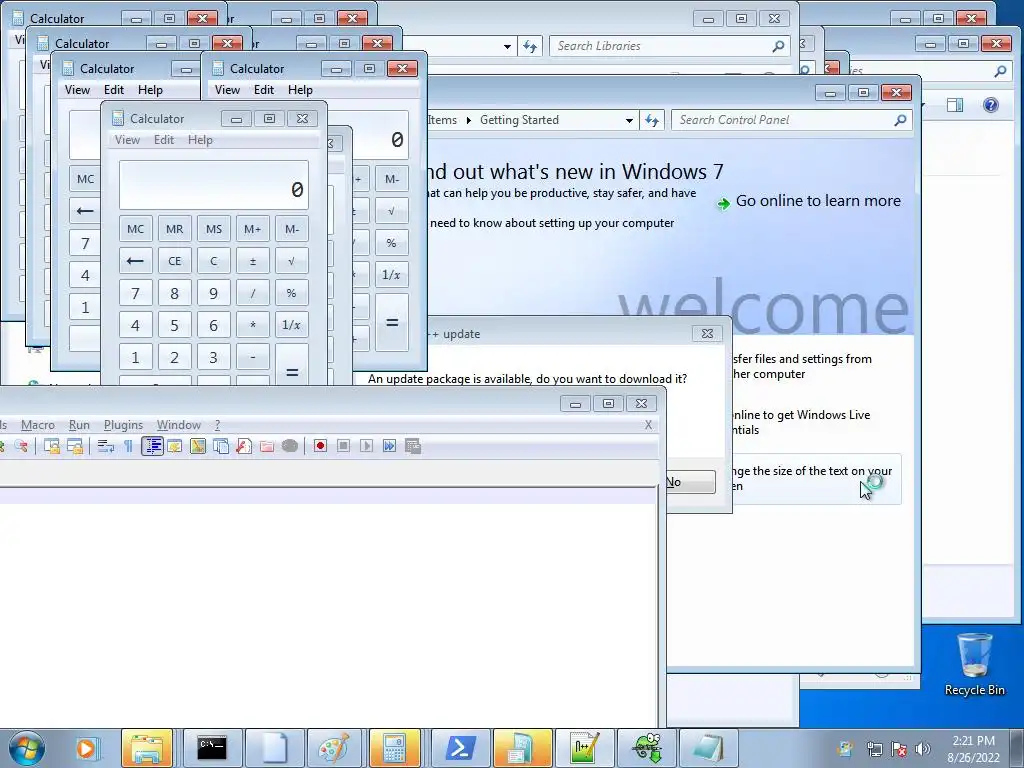Expand the Libraries address bar dropdown arrow
This screenshot has height=768, width=1024.
click(507, 46)
